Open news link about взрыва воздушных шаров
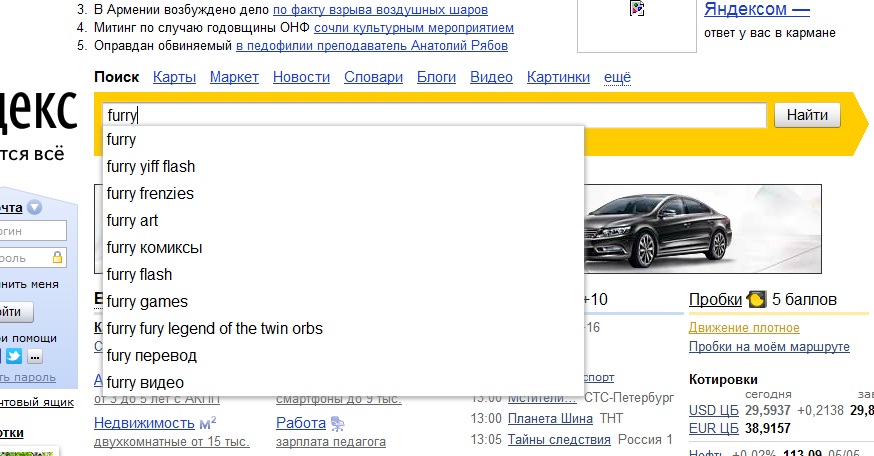This screenshot has width=874, height=456. pos(380,10)
